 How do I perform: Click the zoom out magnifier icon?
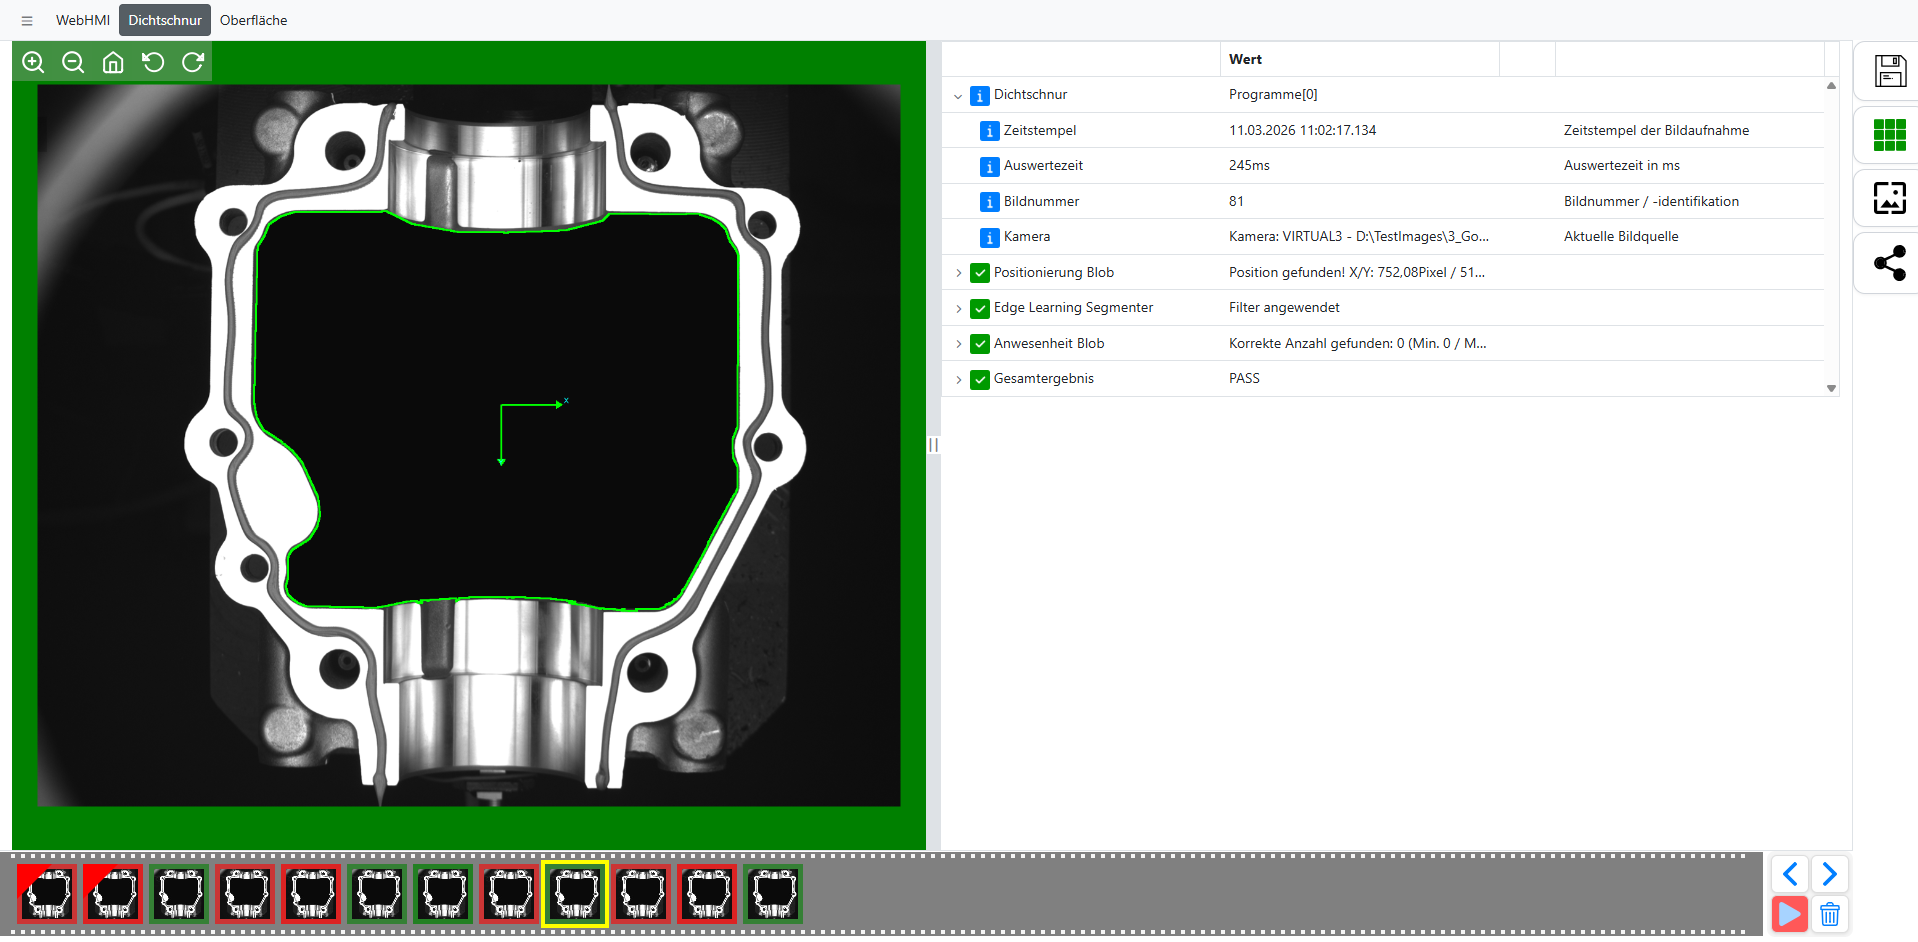click(73, 63)
